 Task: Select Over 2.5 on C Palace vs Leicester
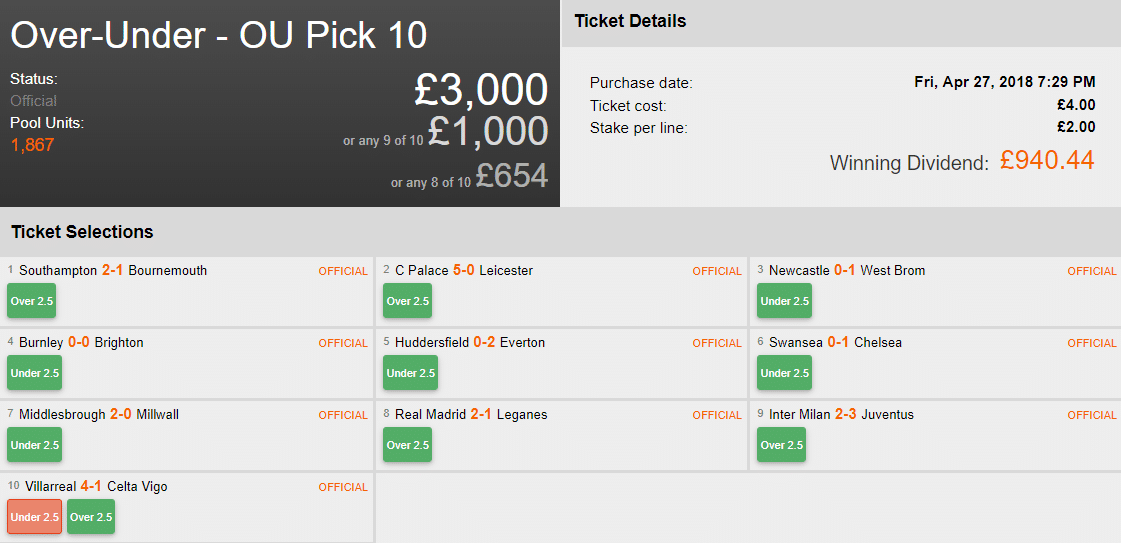(407, 301)
